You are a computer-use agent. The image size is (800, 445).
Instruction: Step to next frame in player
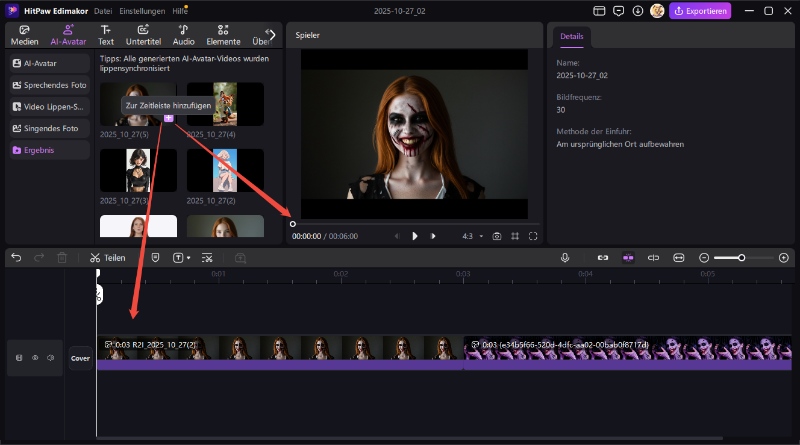coord(433,236)
